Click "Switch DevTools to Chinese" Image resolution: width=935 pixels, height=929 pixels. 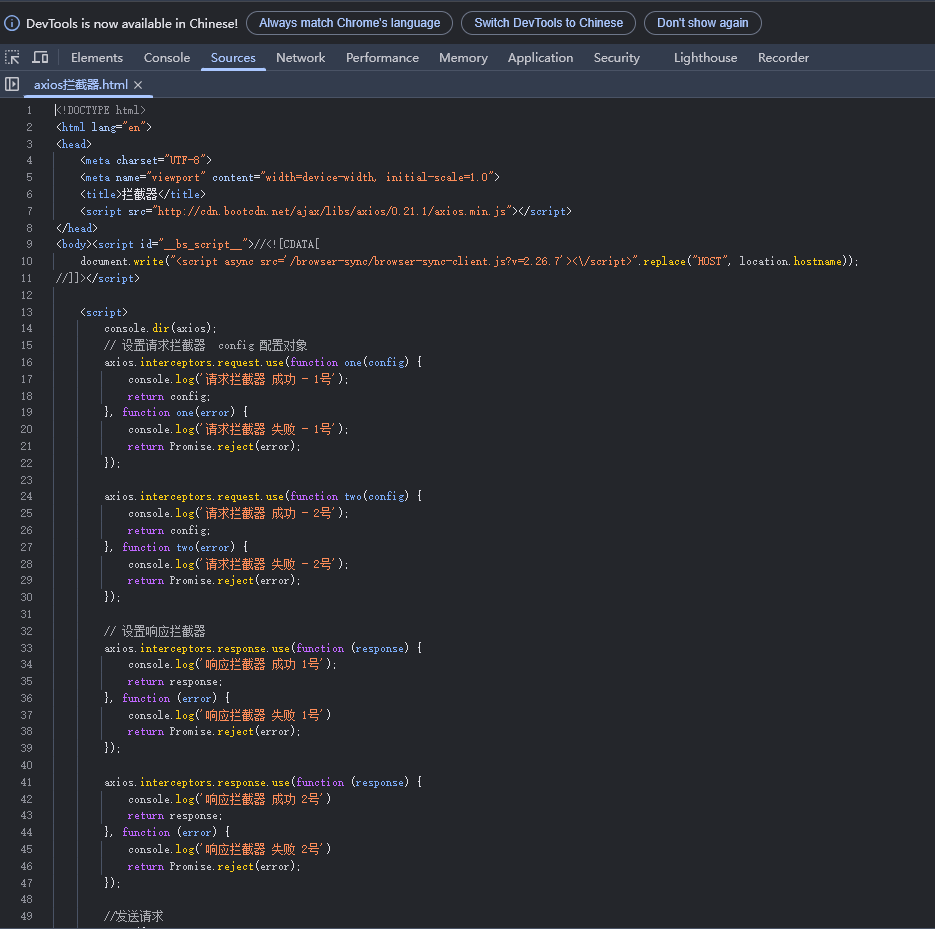point(548,22)
